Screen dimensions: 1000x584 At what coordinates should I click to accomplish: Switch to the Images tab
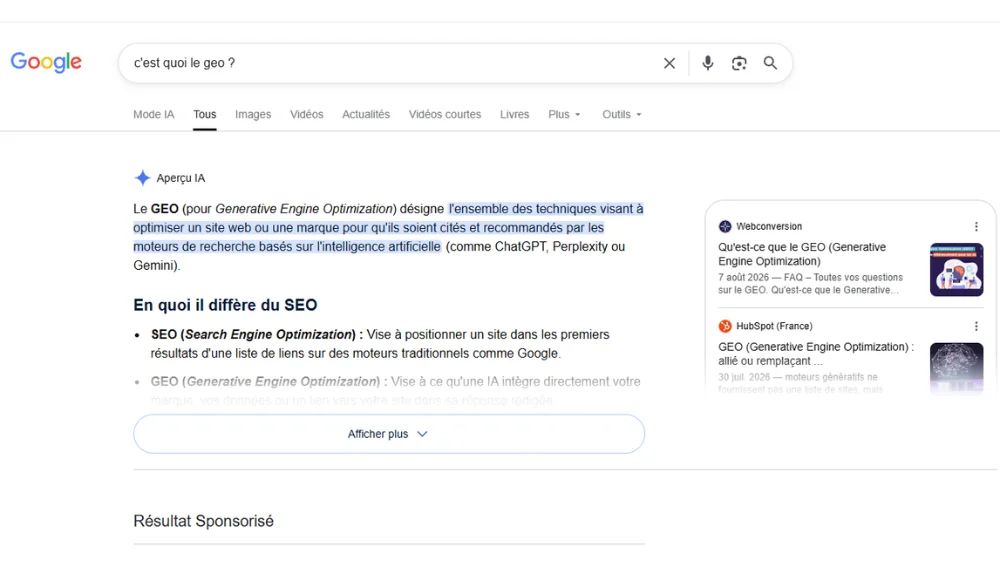point(253,115)
